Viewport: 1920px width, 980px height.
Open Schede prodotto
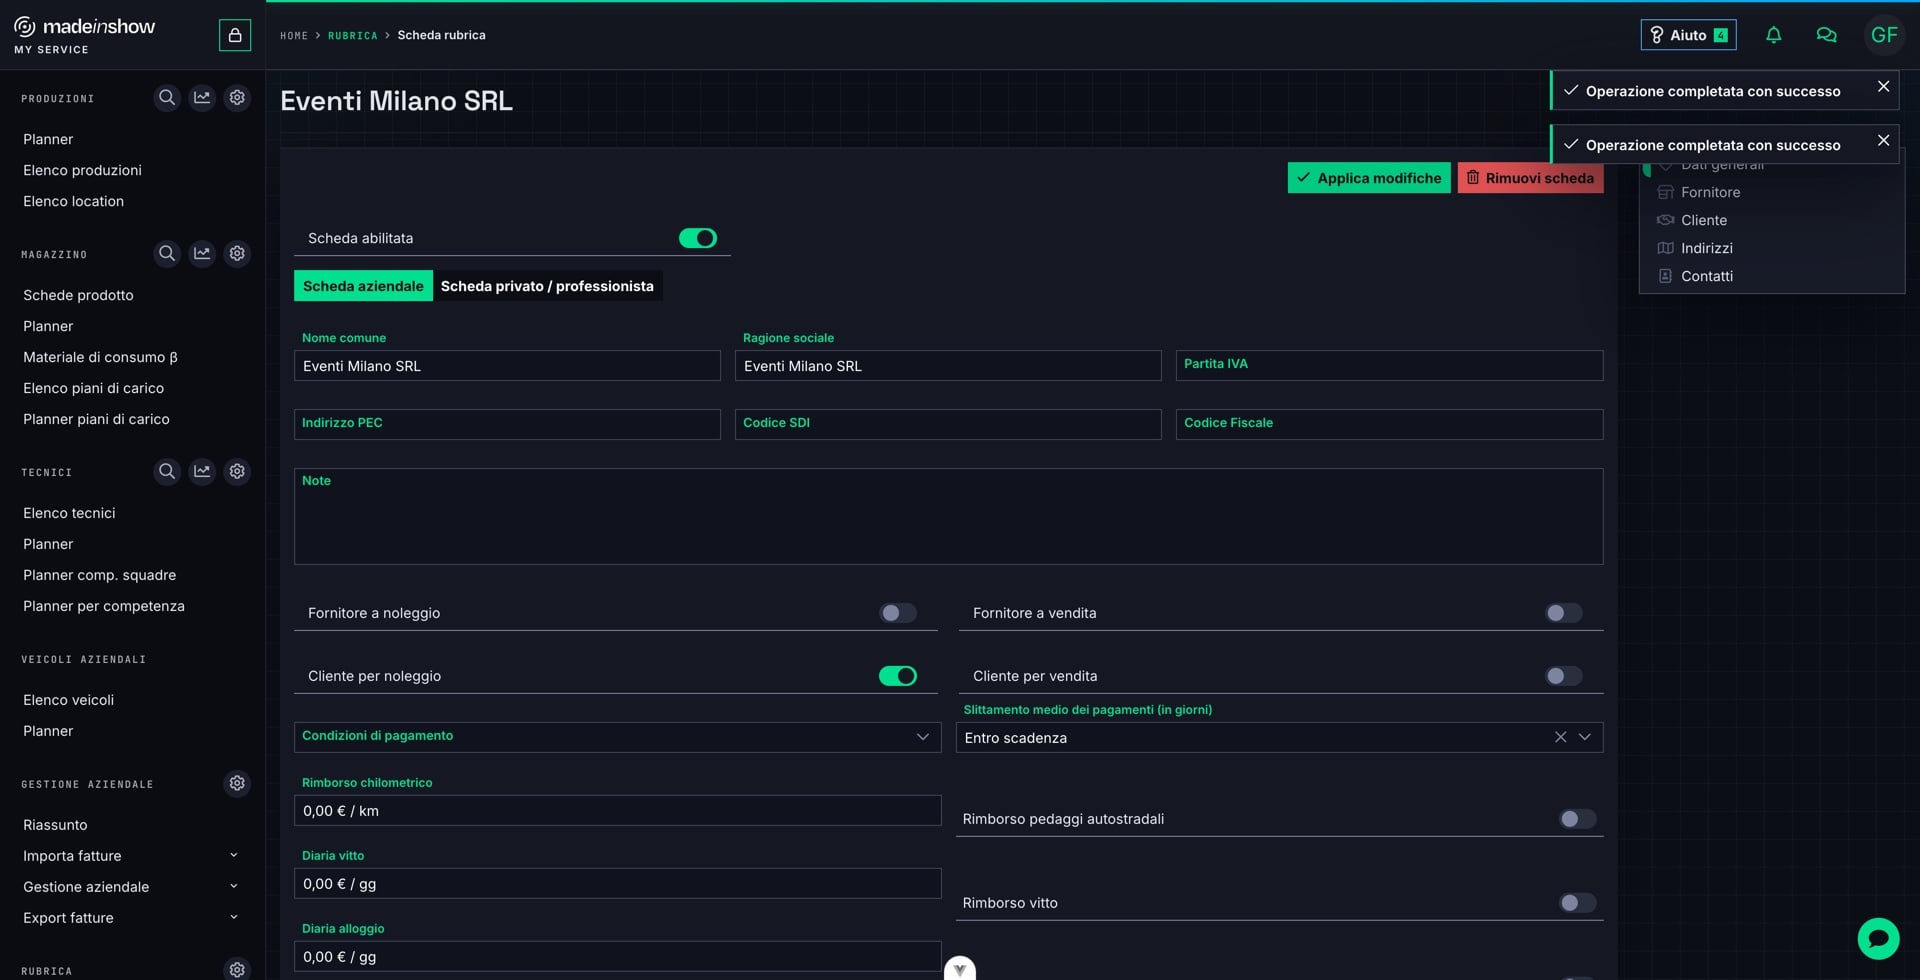tap(78, 295)
